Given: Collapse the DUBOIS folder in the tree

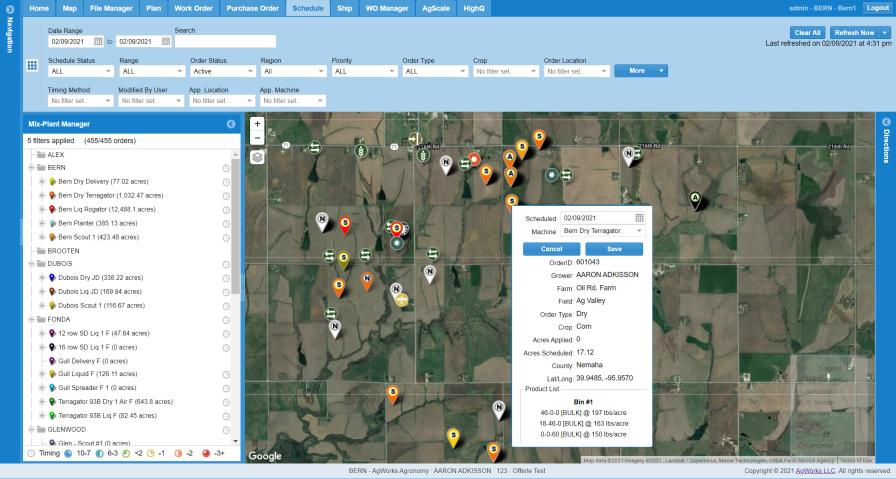Looking at the screenshot, I should (31, 264).
